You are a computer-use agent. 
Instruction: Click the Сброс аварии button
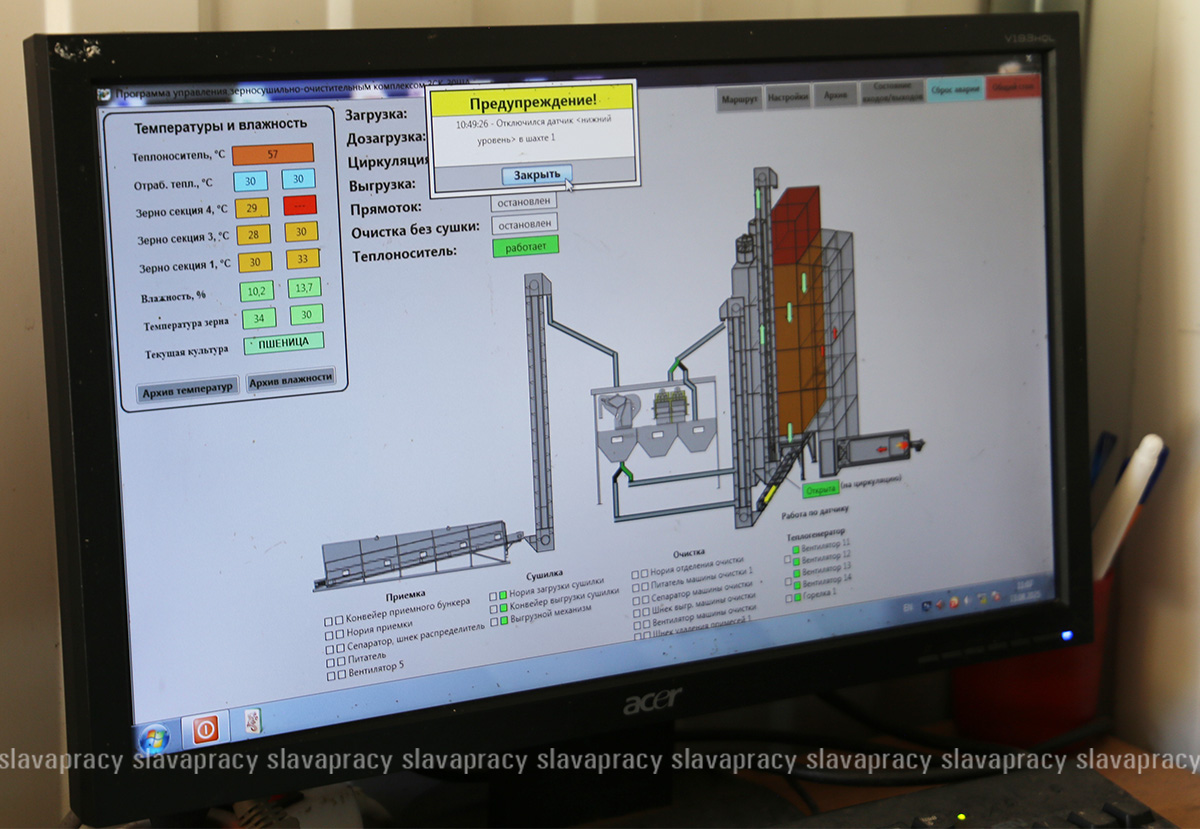954,89
